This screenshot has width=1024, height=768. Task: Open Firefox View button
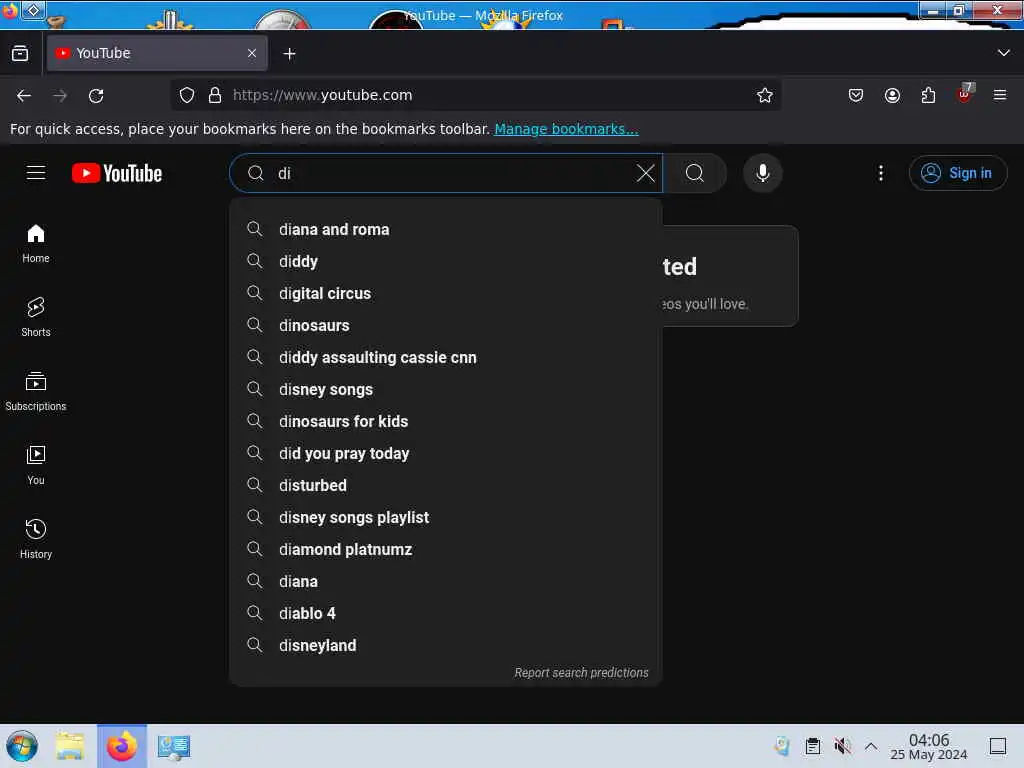tap(20, 53)
